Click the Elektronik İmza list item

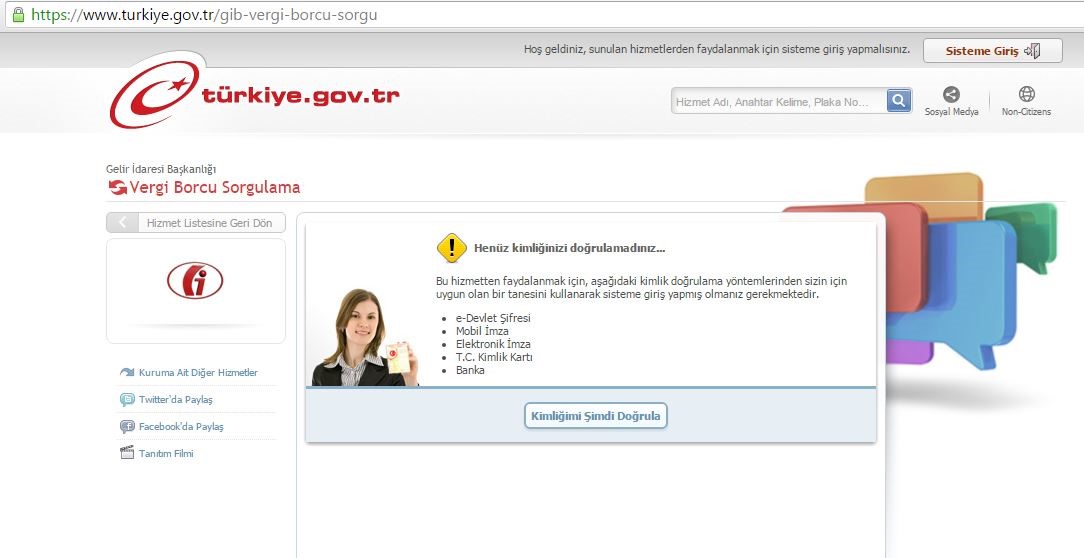[493, 344]
